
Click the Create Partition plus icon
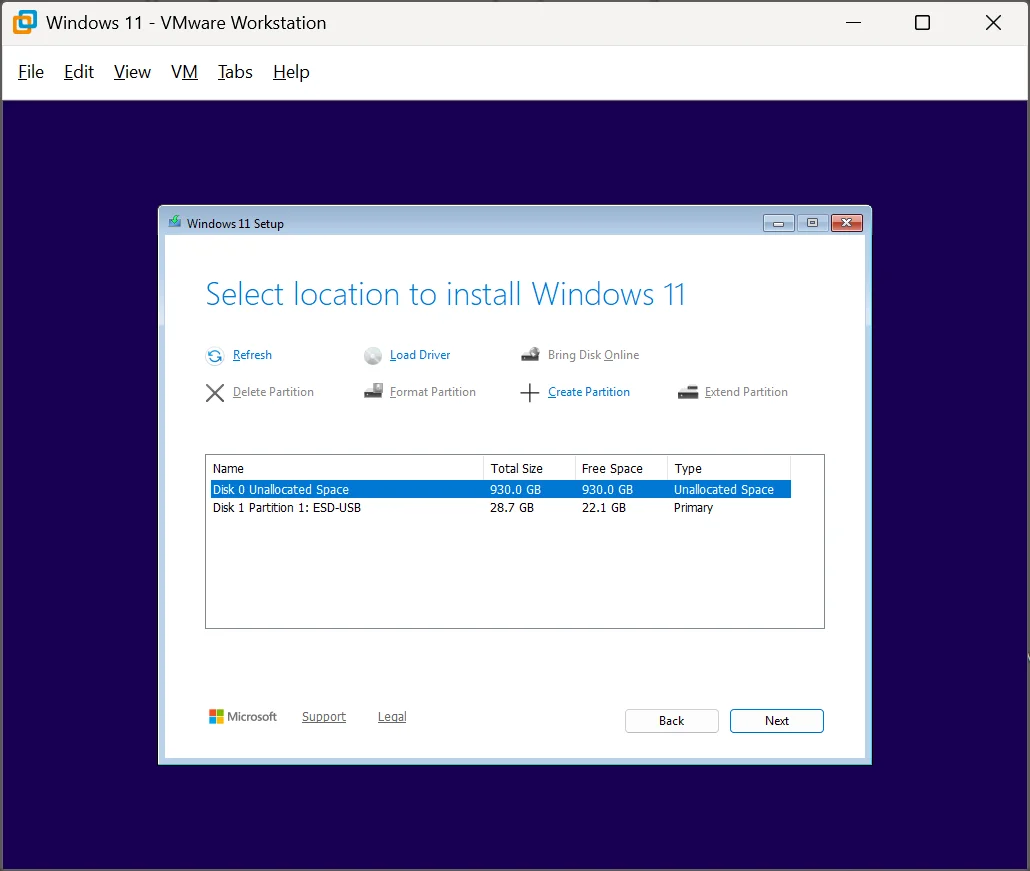[x=529, y=393]
